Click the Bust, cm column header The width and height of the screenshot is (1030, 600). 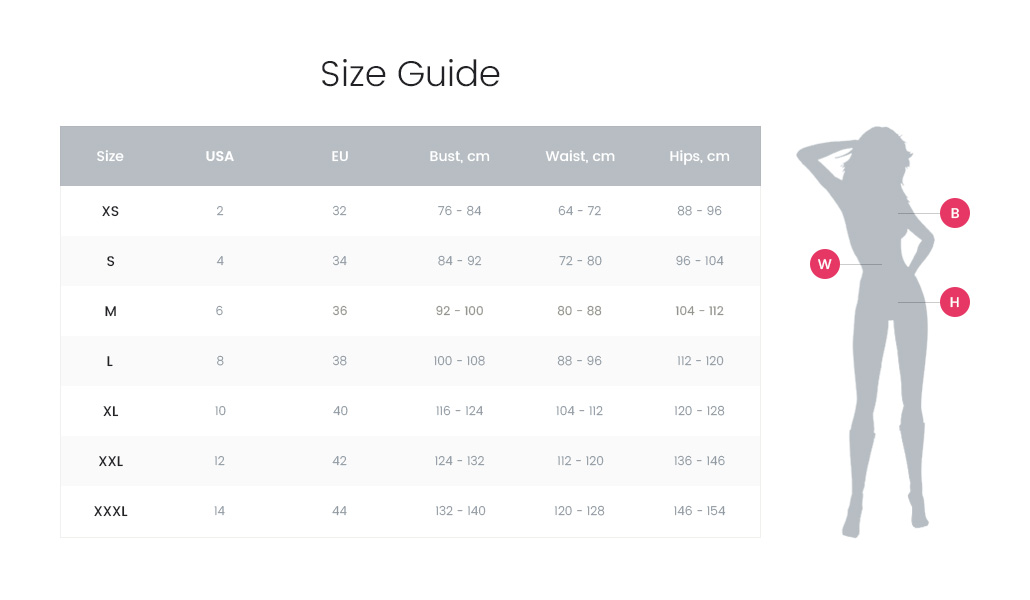click(x=460, y=156)
